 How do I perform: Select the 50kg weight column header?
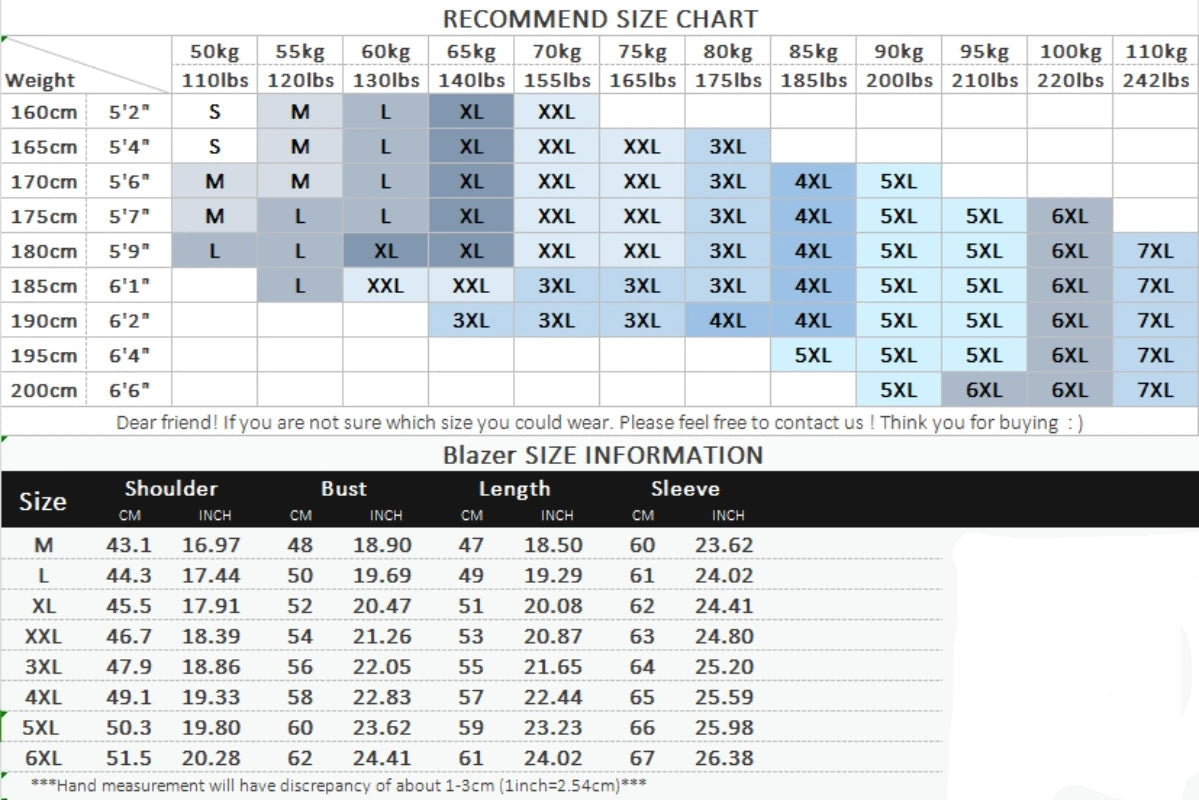(215, 51)
